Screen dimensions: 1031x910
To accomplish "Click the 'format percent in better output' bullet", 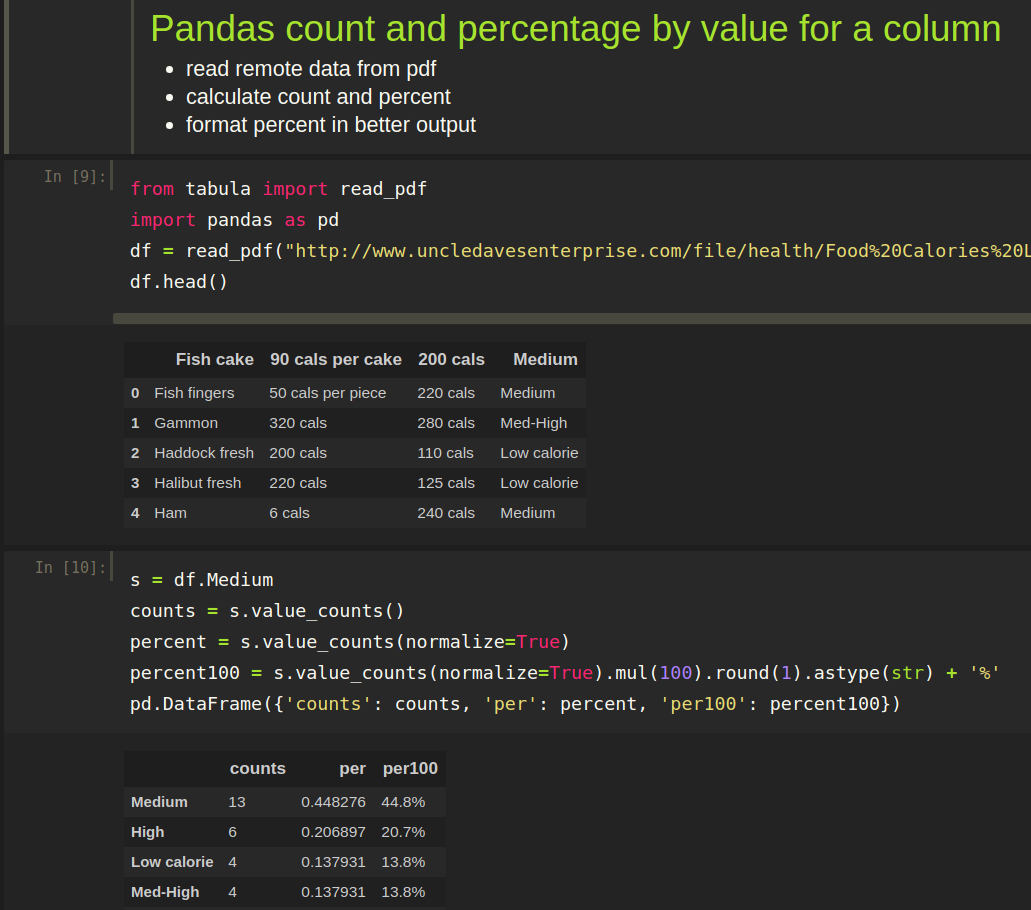I will [330, 124].
